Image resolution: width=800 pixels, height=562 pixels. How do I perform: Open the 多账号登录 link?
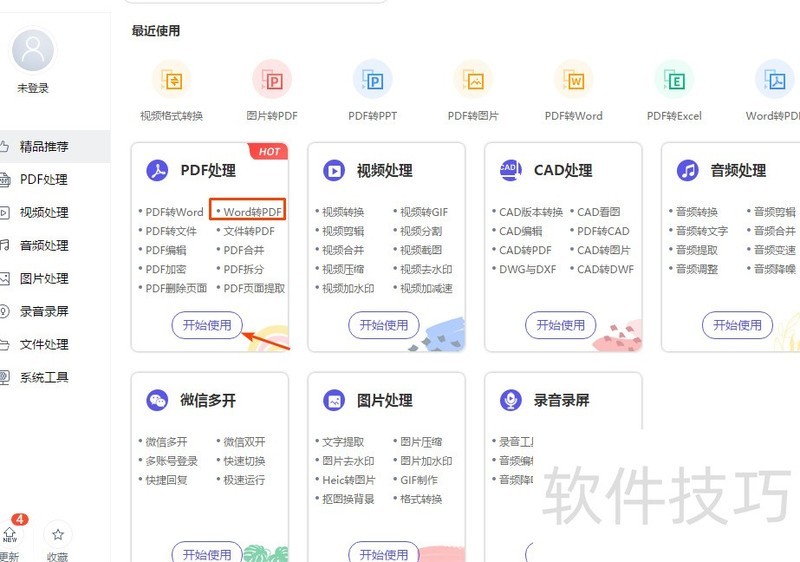point(171,461)
